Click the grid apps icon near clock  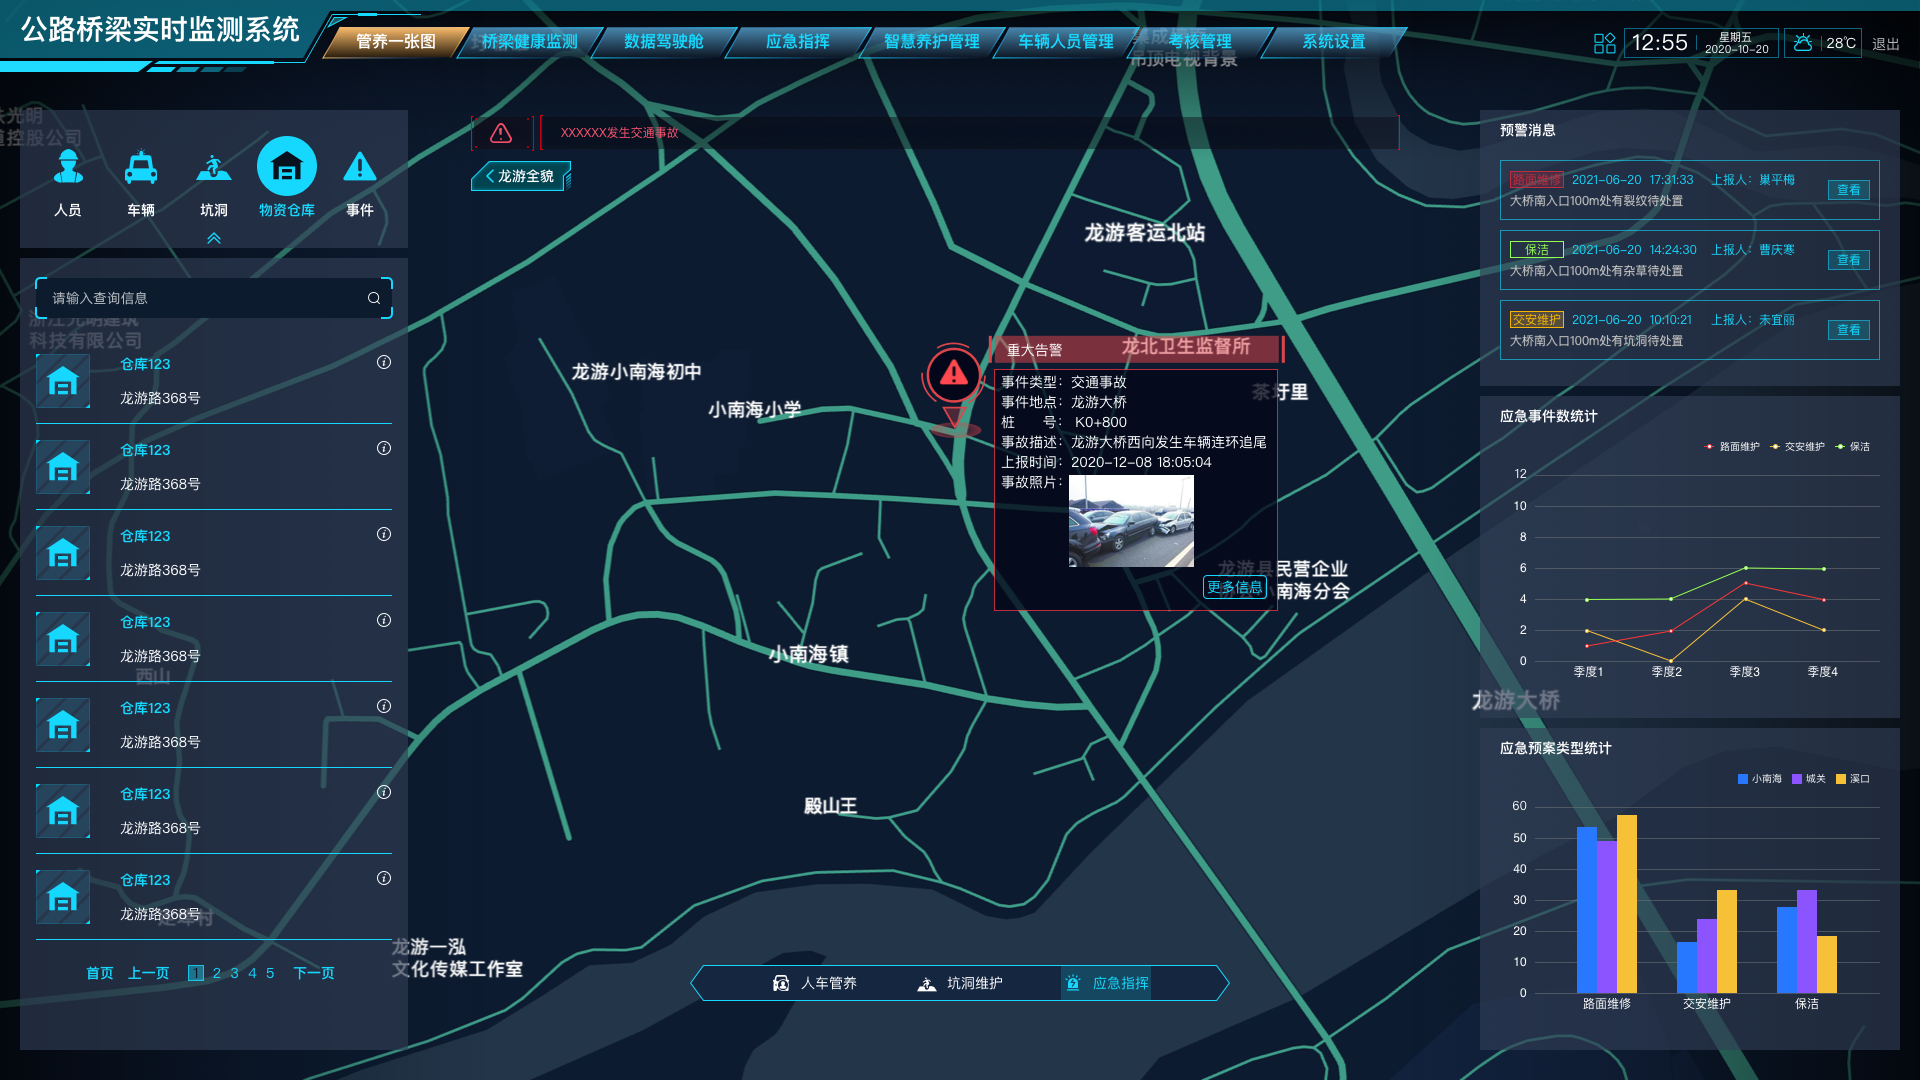pyautogui.click(x=1604, y=43)
